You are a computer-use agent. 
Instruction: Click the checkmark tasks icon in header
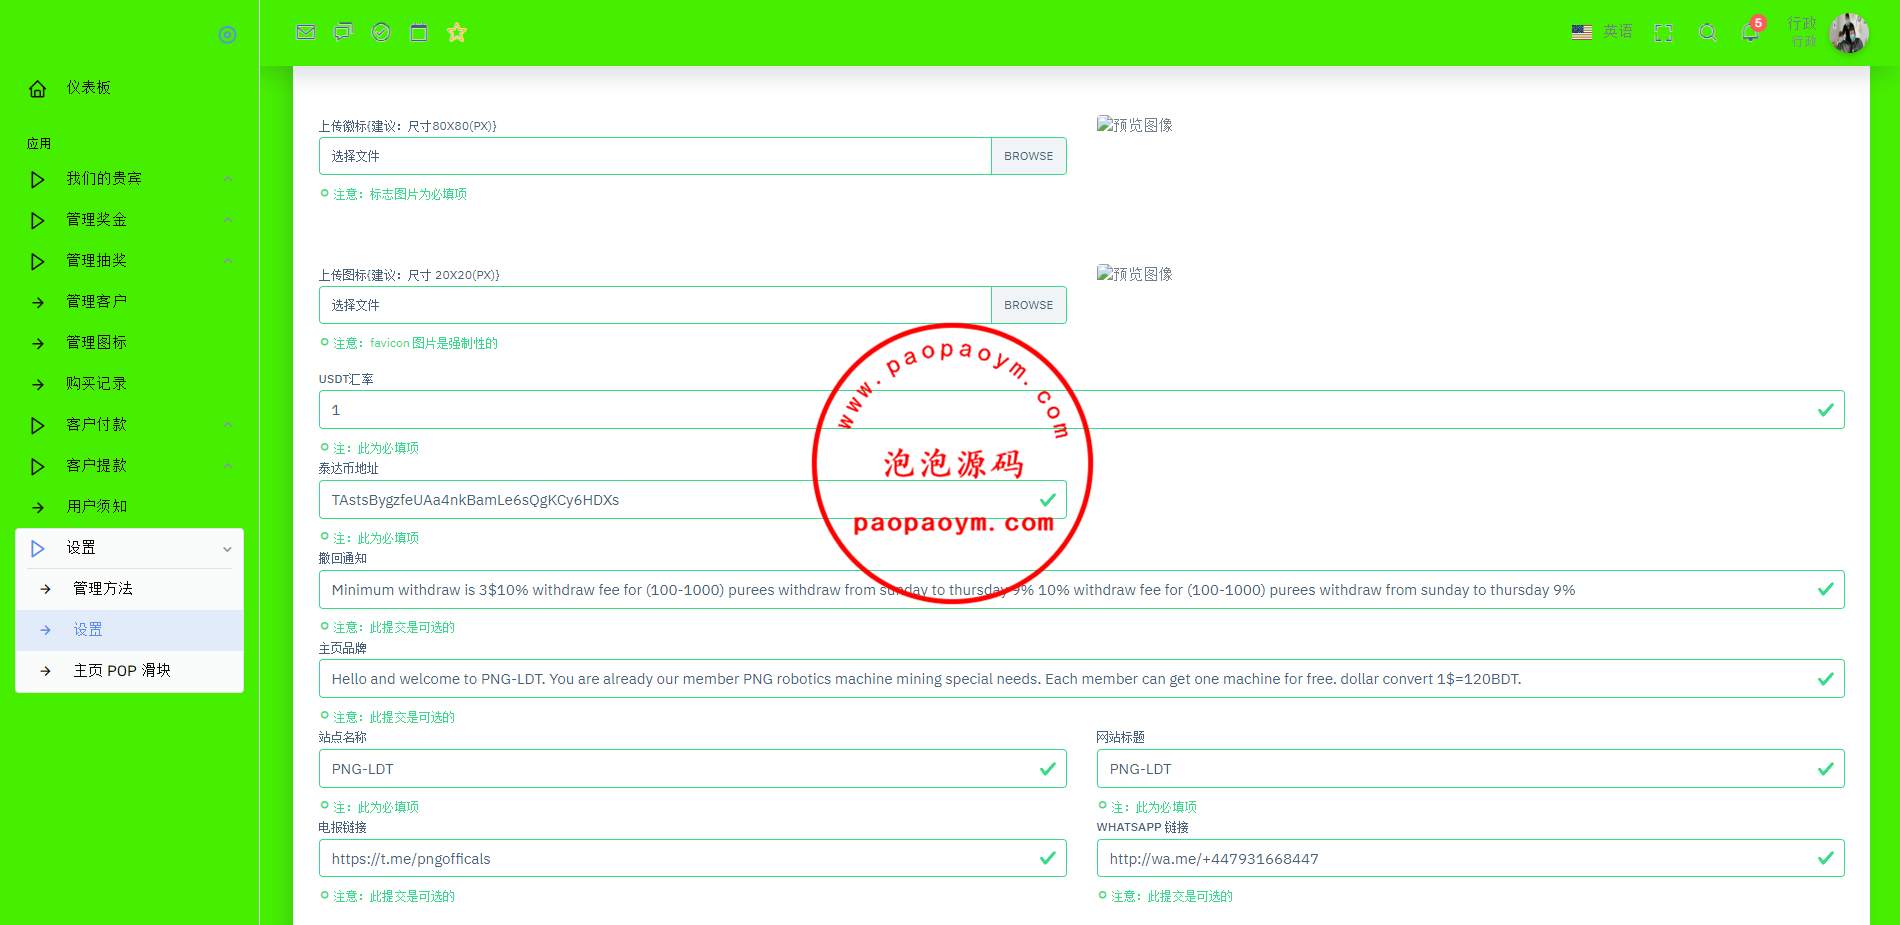(381, 33)
